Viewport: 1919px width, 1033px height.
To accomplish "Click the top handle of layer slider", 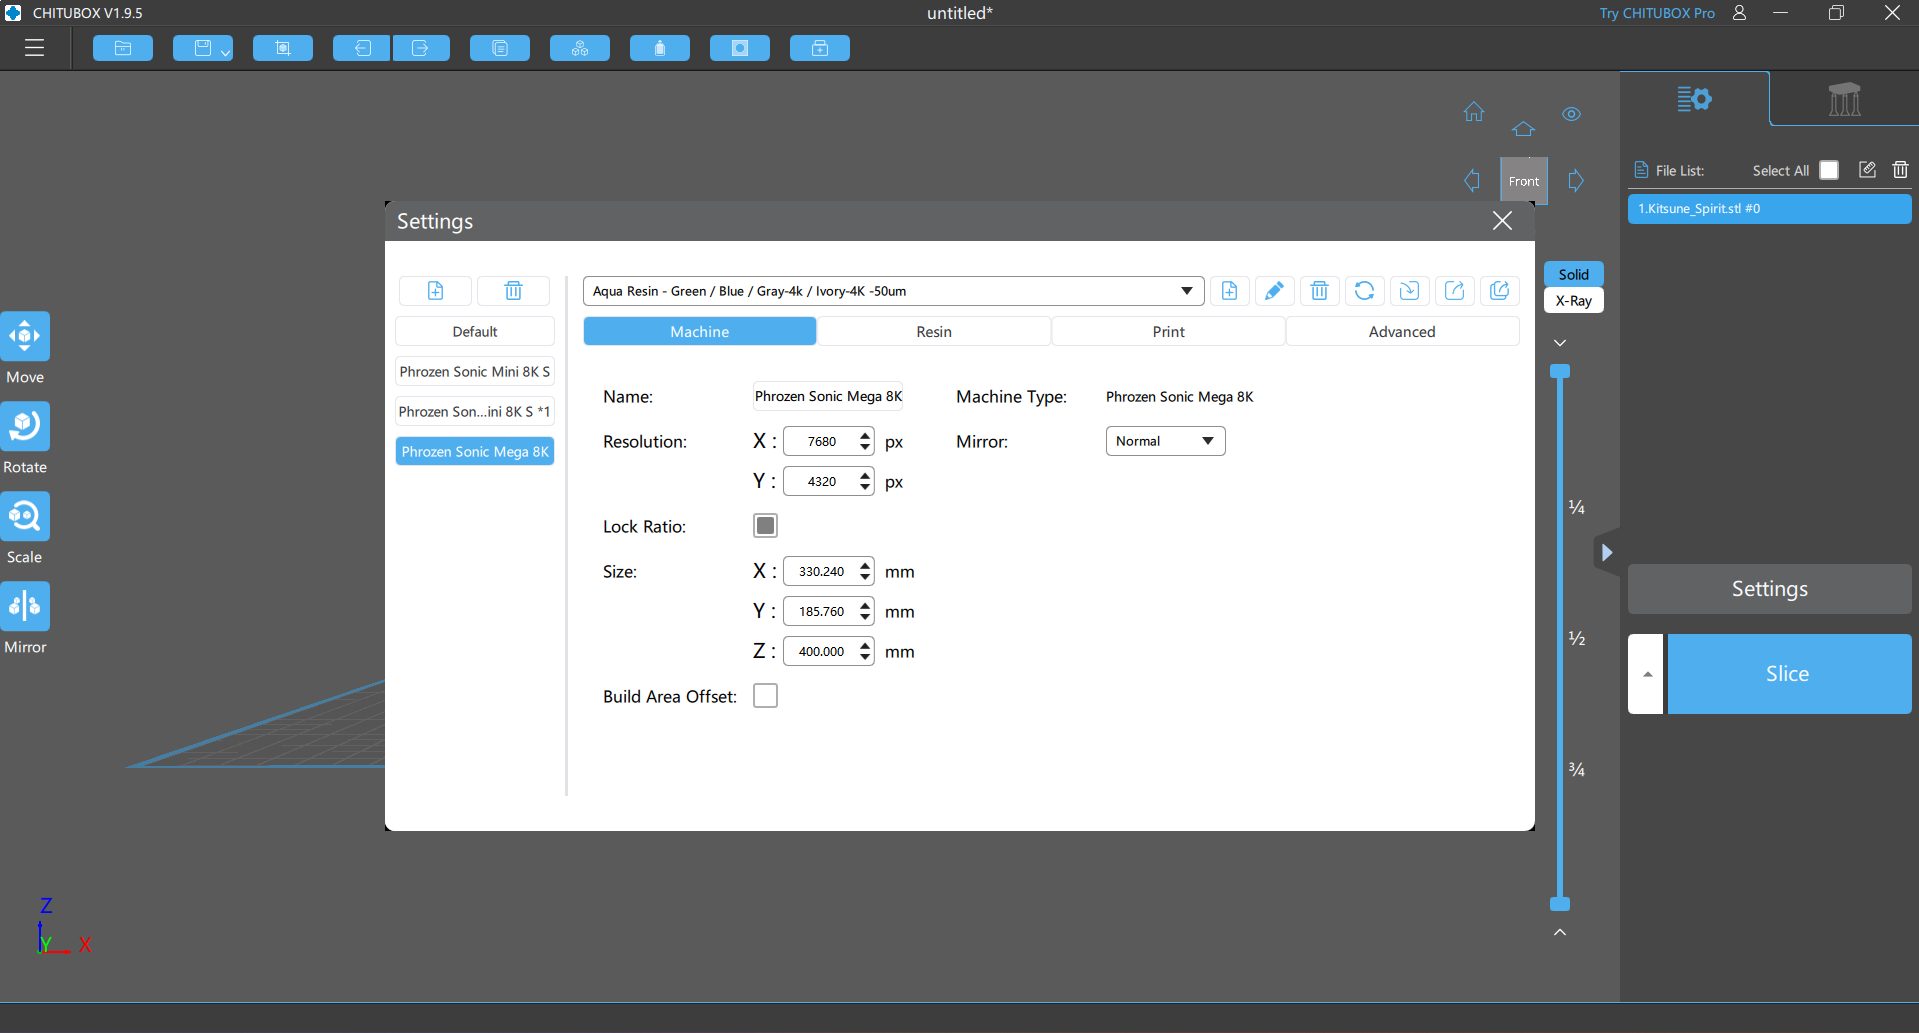I will [1560, 372].
